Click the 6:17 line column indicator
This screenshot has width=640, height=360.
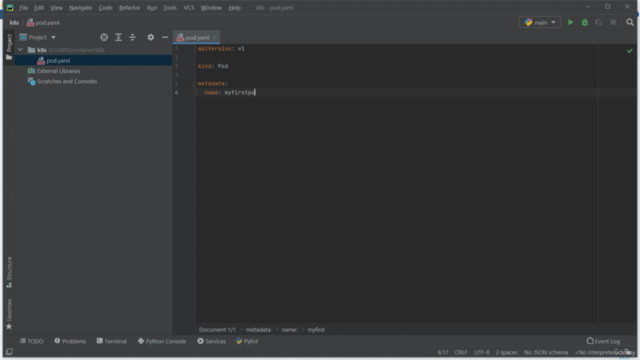point(443,352)
